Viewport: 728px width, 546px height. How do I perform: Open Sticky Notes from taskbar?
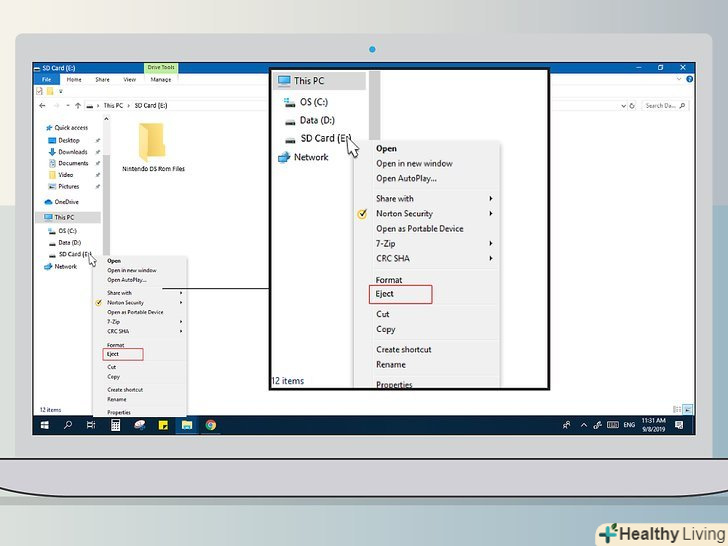(163, 425)
